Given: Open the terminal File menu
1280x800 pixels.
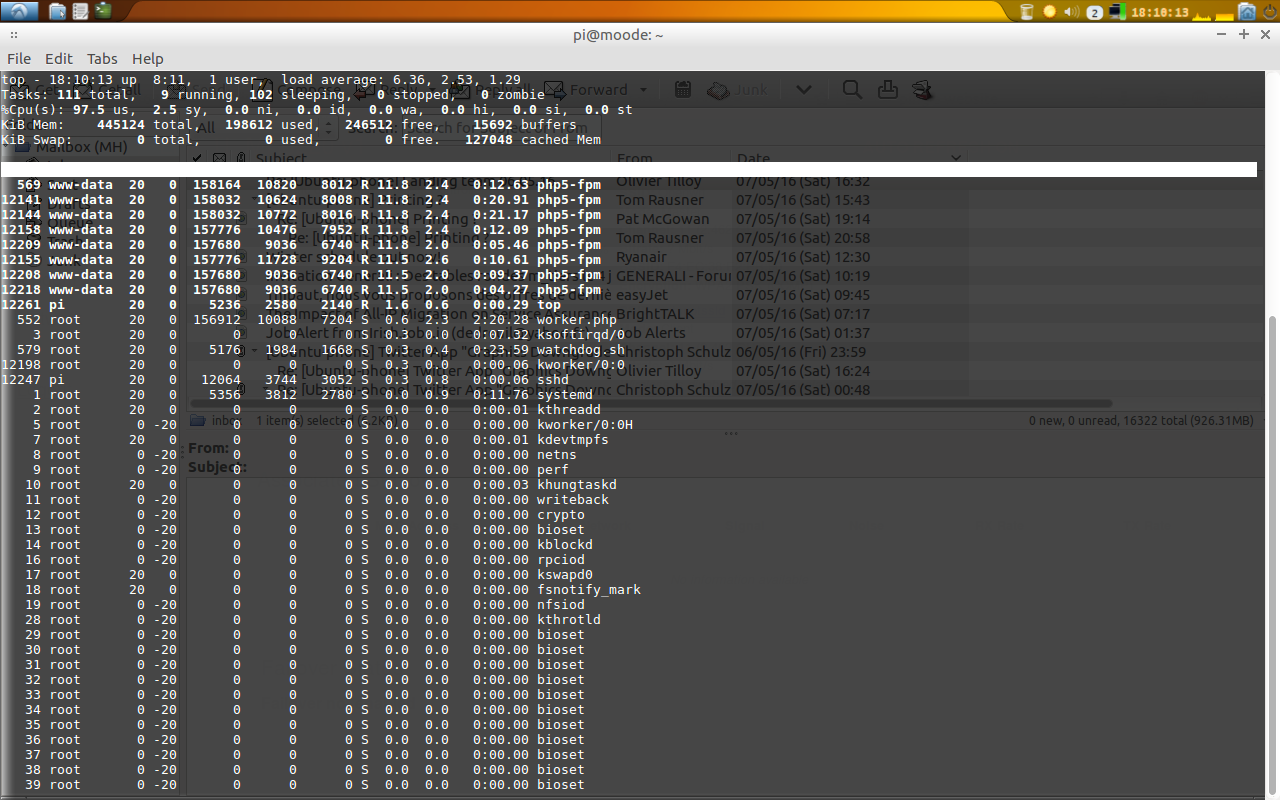Looking at the screenshot, I should (19, 59).
